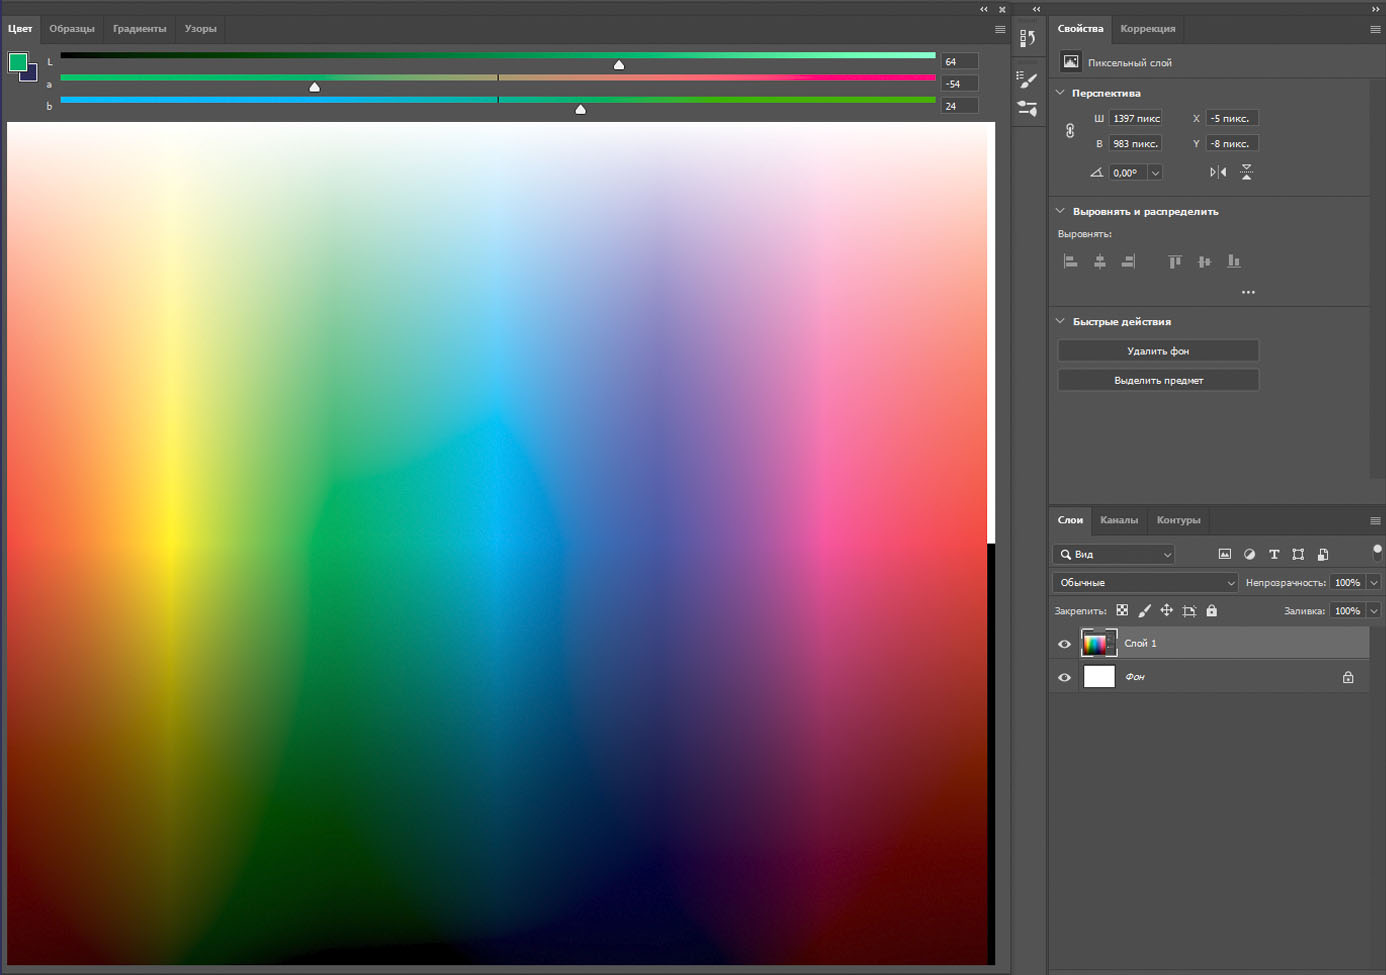
Task: Hide Слой 1 using eye icon
Action: tap(1064, 644)
